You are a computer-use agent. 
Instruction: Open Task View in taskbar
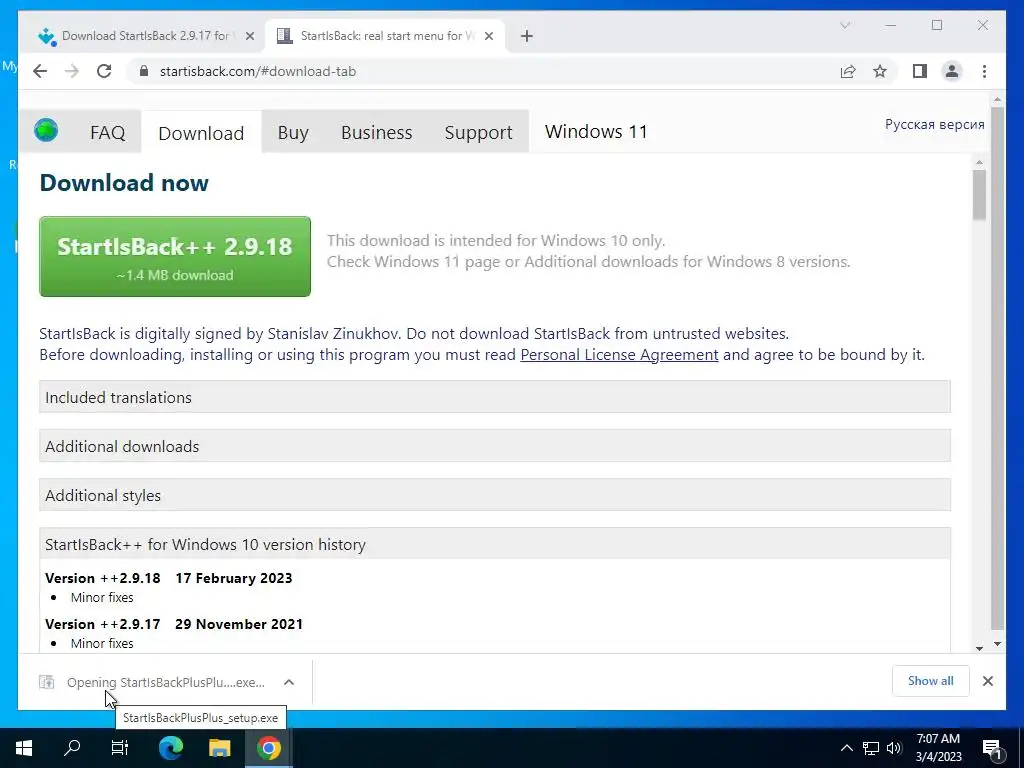(x=120, y=748)
